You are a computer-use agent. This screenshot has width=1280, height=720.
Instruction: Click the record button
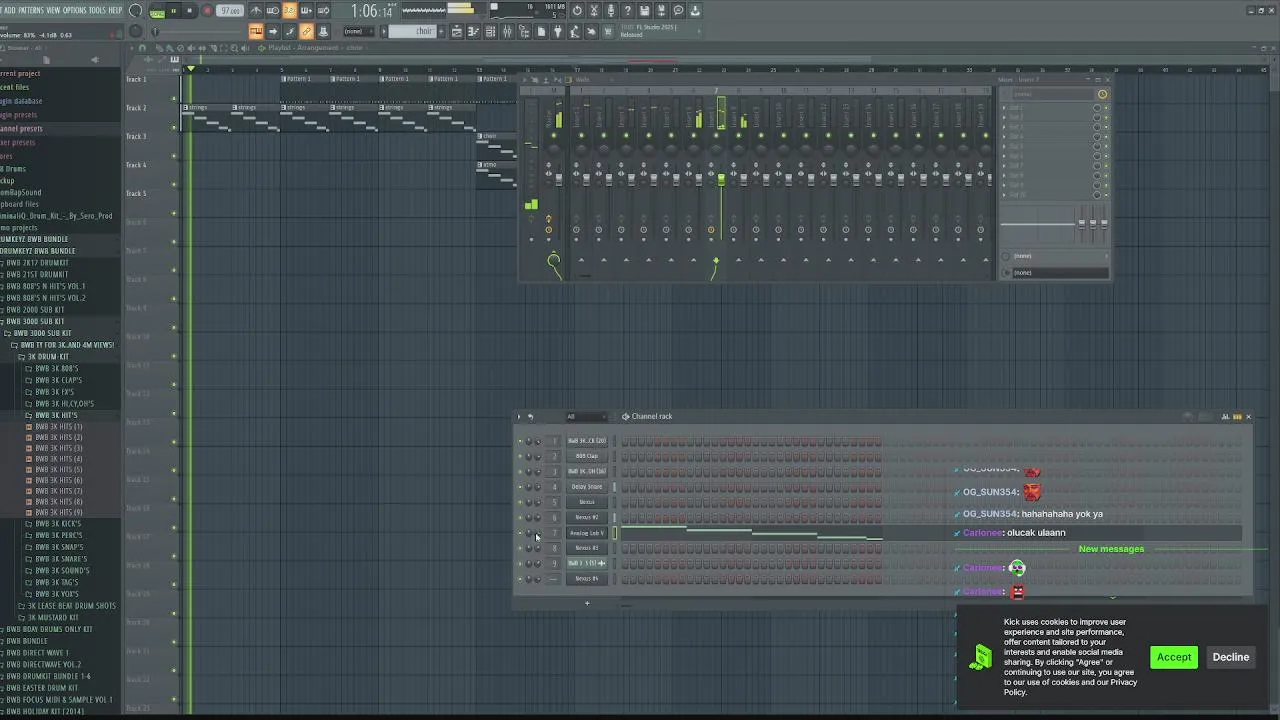(207, 11)
